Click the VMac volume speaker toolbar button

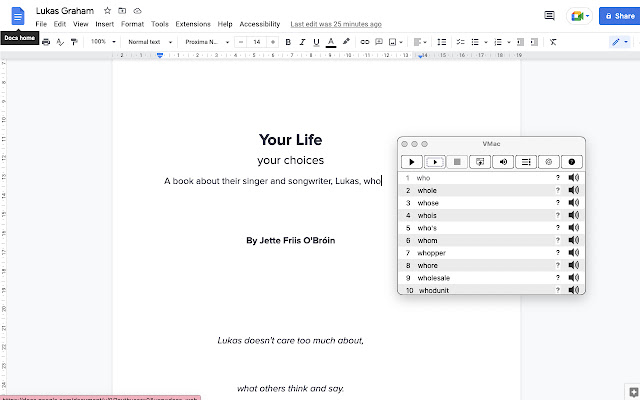click(x=503, y=161)
